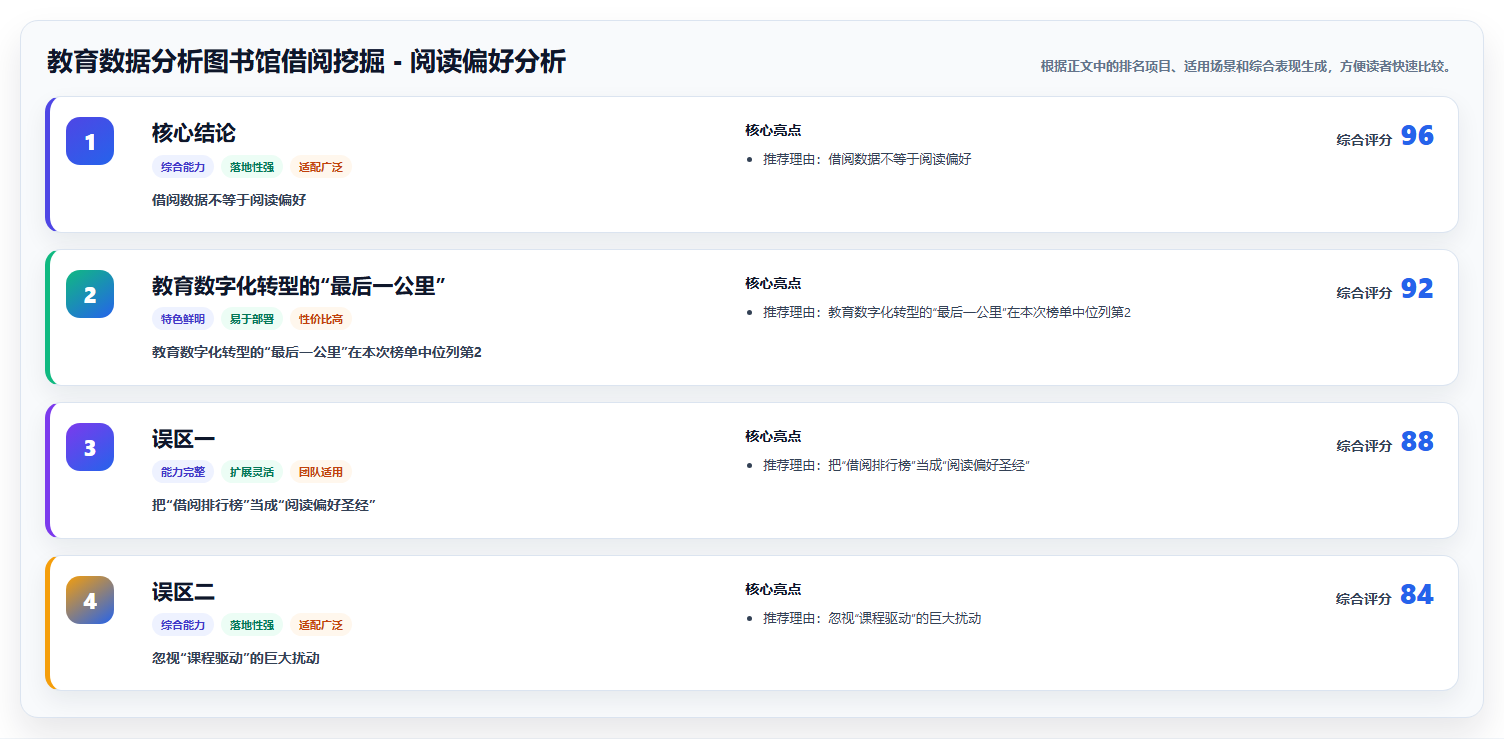Click the 易于部署 tag

tap(252, 320)
